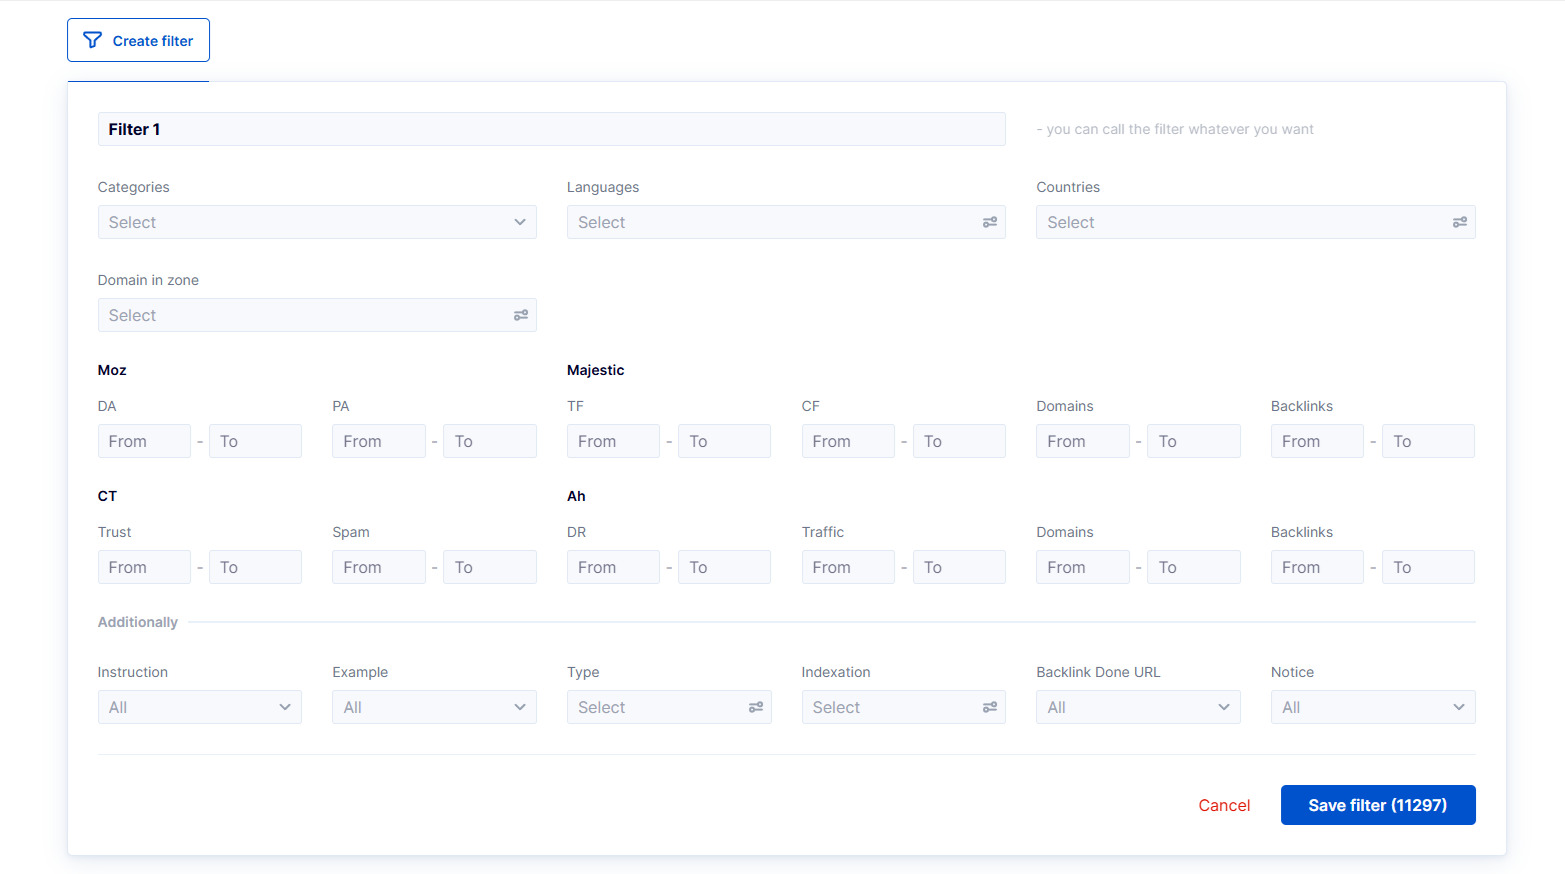Open the Categories dropdown
This screenshot has width=1565, height=874.
tap(317, 222)
